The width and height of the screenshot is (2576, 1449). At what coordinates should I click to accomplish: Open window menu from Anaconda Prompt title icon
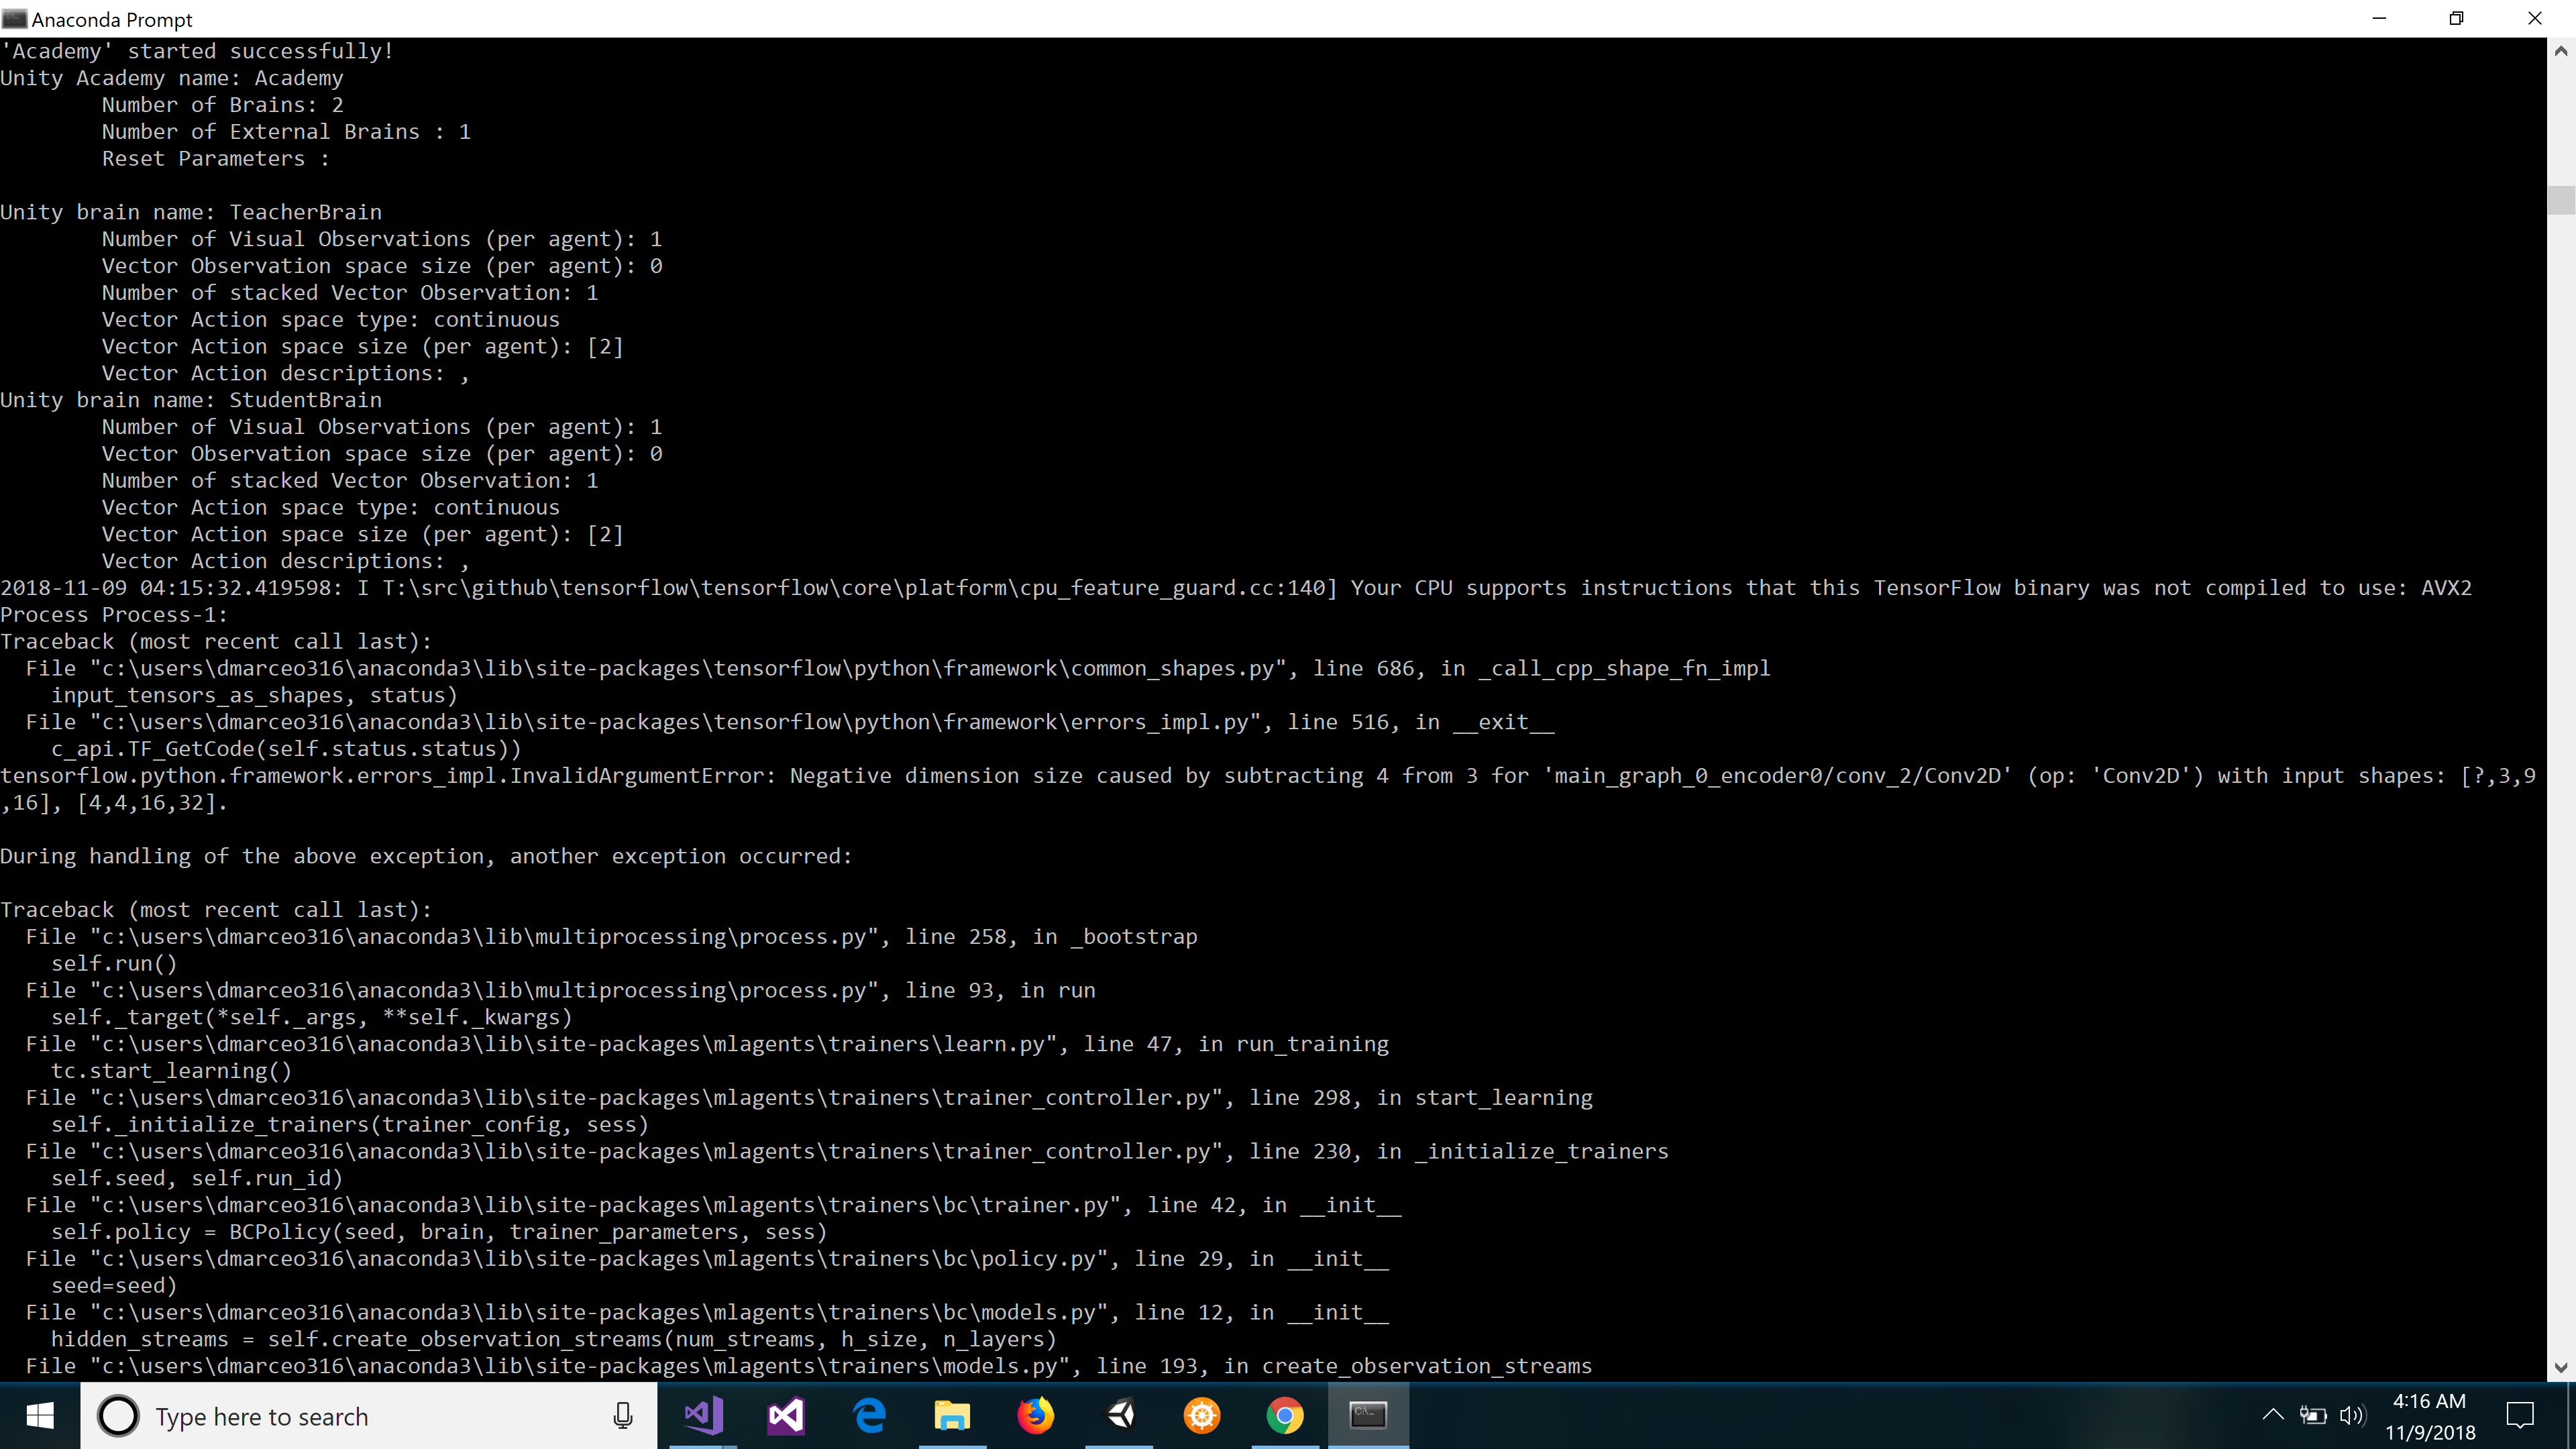(x=14, y=19)
